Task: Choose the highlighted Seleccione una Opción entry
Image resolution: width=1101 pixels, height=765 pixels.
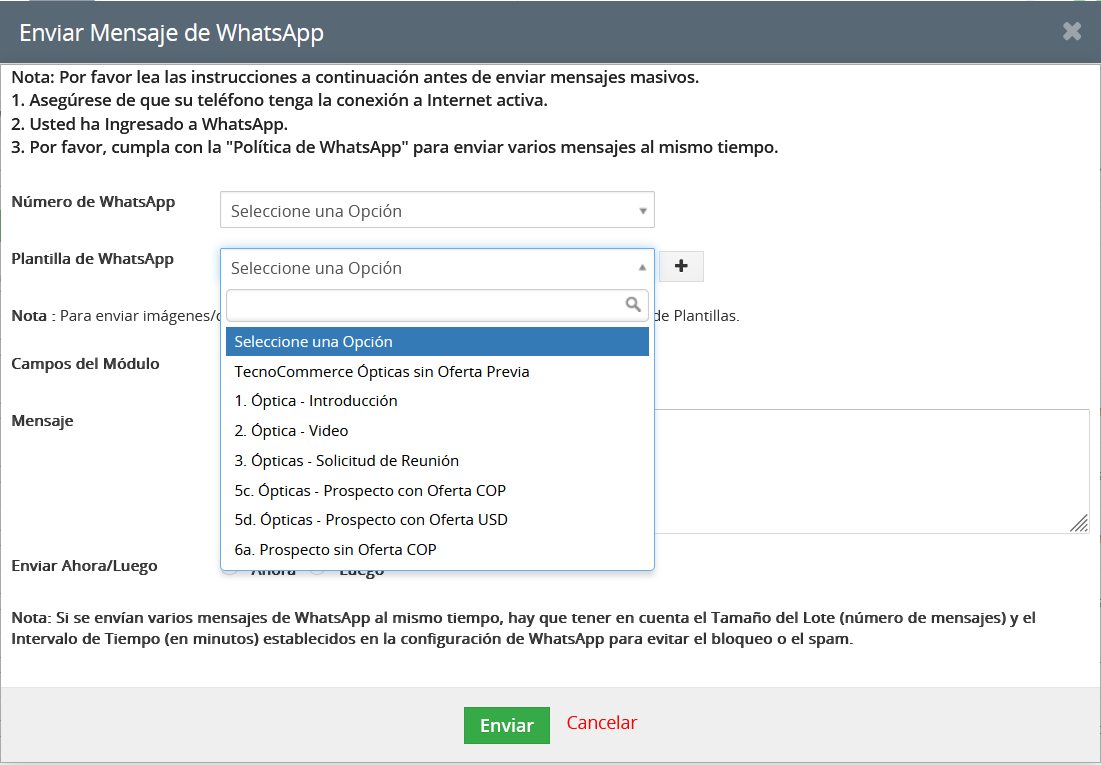Action: (437, 342)
